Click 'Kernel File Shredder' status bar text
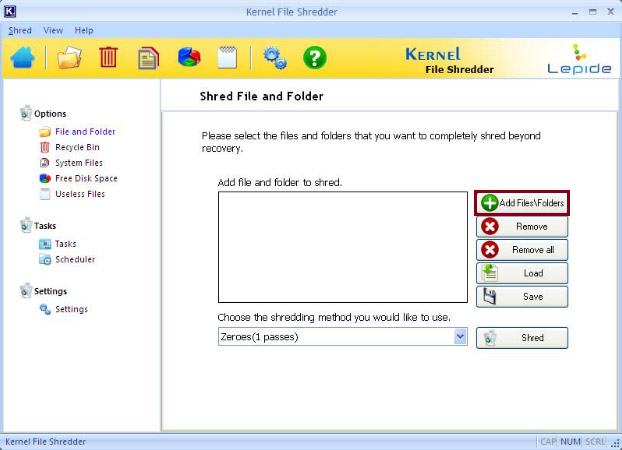The height and width of the screenshot is (450, 622). 46,442
